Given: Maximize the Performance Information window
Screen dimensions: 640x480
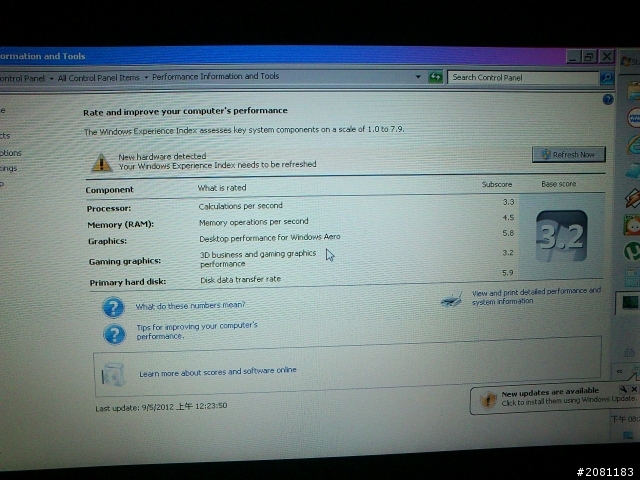Looking at the screenshot, I should pyautogui.click(x=589, y=56).
